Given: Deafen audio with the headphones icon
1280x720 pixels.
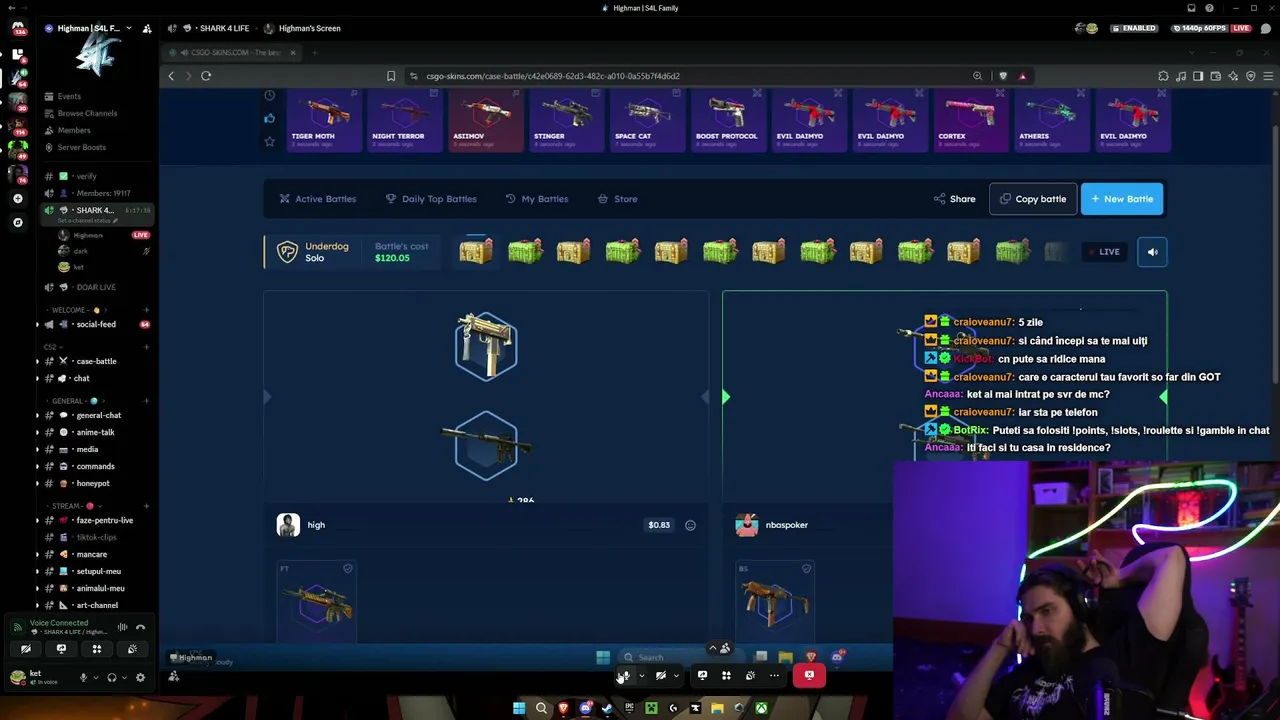Looking at the screenshot, I should (111, 677).
